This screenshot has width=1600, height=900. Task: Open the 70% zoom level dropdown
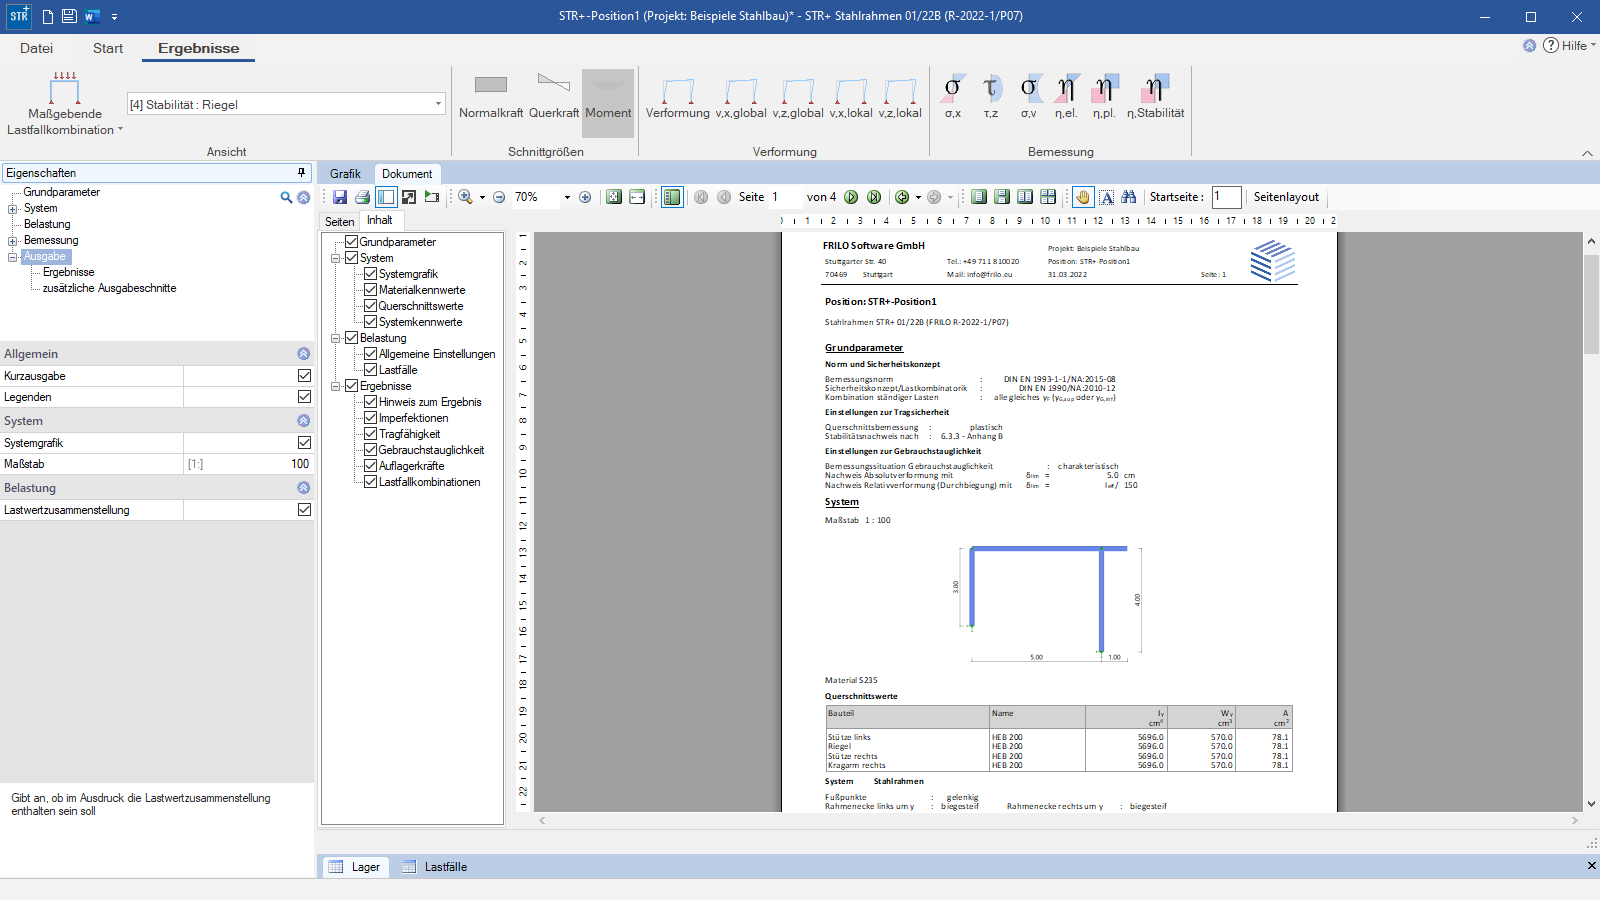567,197
